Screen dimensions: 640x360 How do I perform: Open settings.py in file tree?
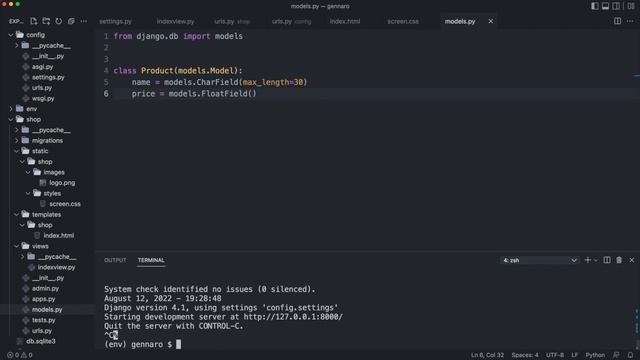click(48, 77)
